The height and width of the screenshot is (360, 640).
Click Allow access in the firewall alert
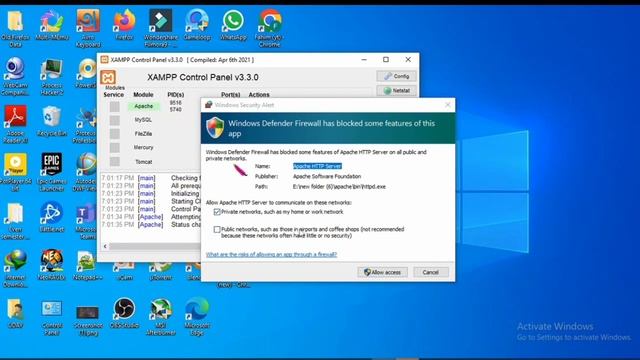pyautogui.click(x=382, y=272)
